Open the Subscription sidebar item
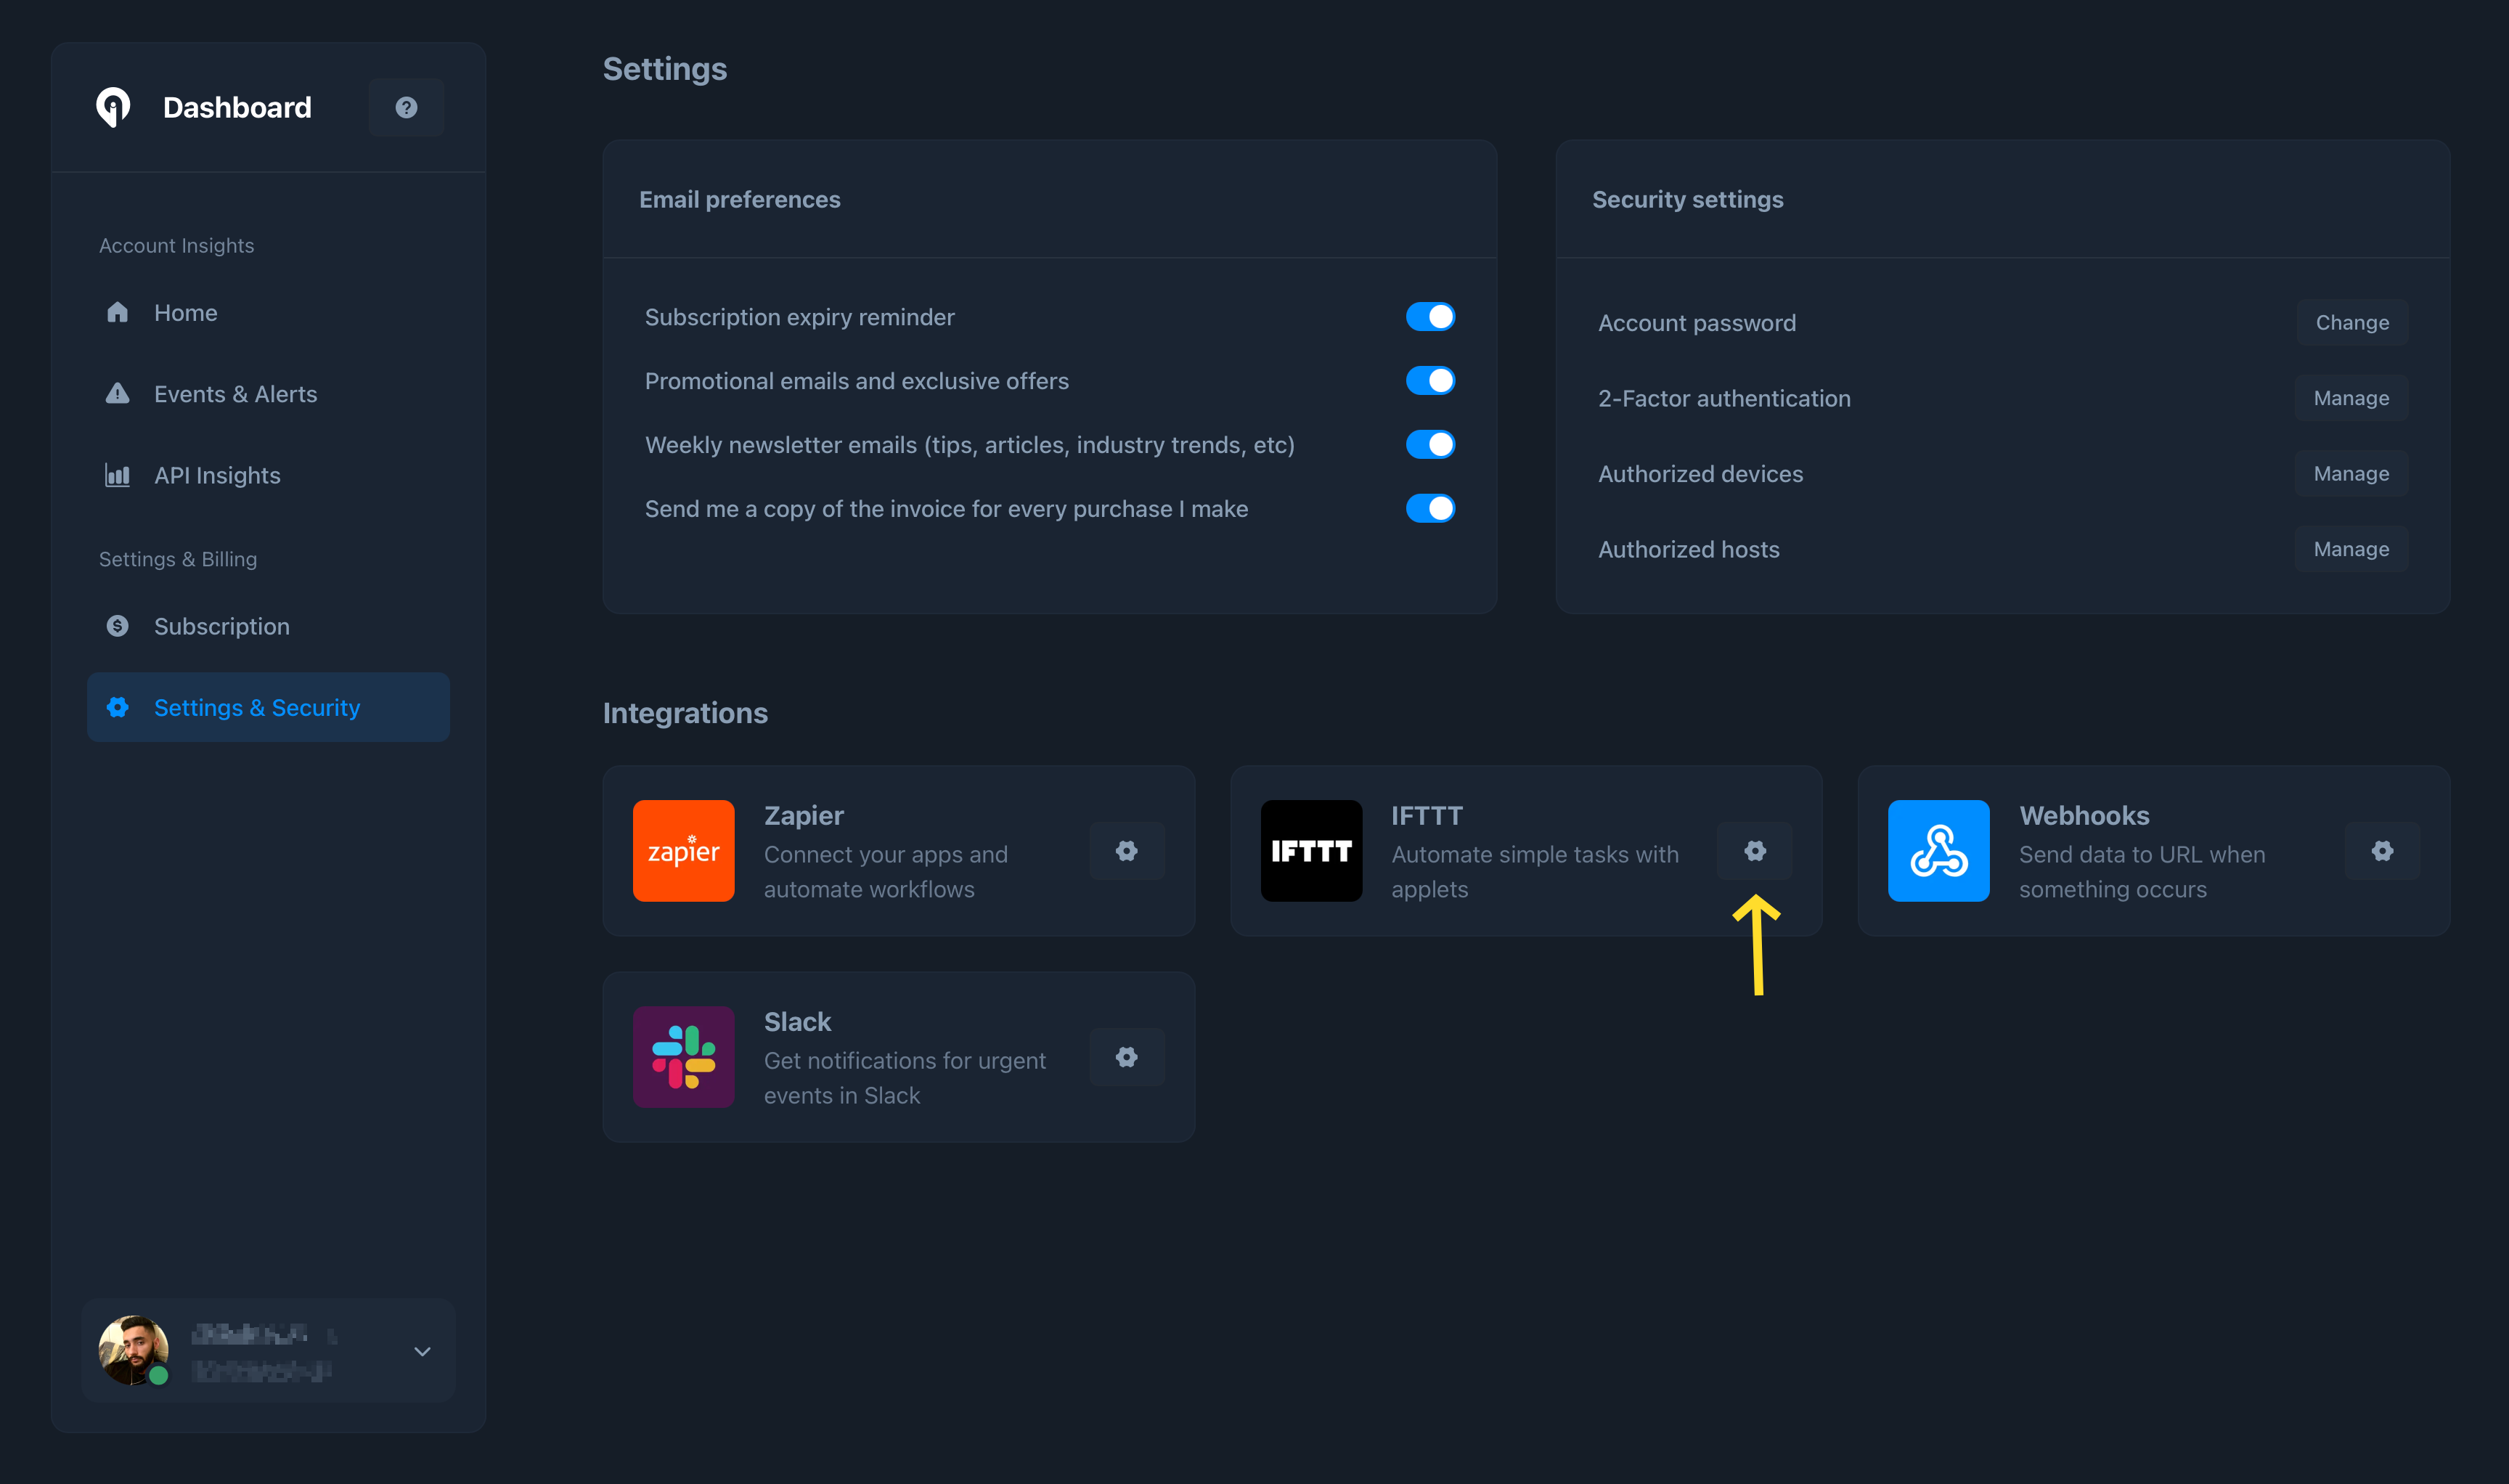 [221, 626]
